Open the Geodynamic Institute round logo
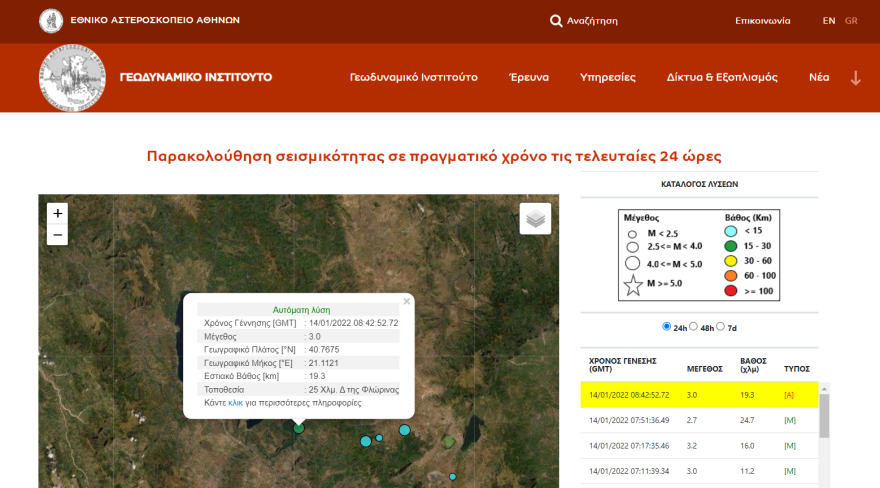Image resolution: width=880 pixels, height=488 pixels. pos(72,78)
